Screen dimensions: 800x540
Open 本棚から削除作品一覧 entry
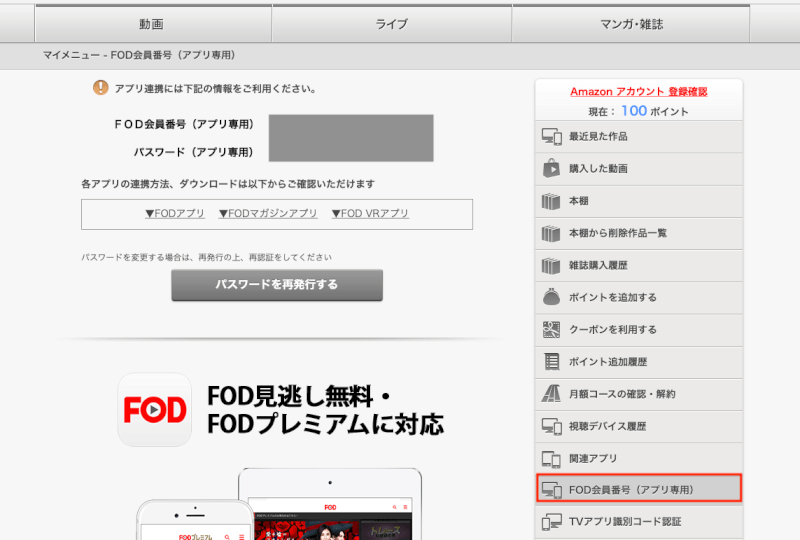(639, 233)
